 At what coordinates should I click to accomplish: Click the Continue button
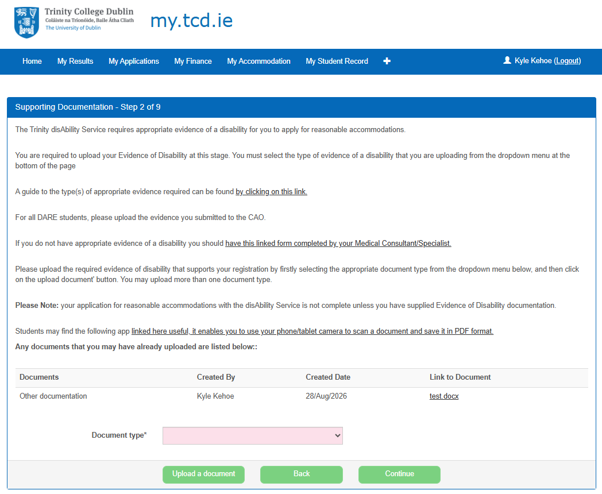(x=399, y=474)
